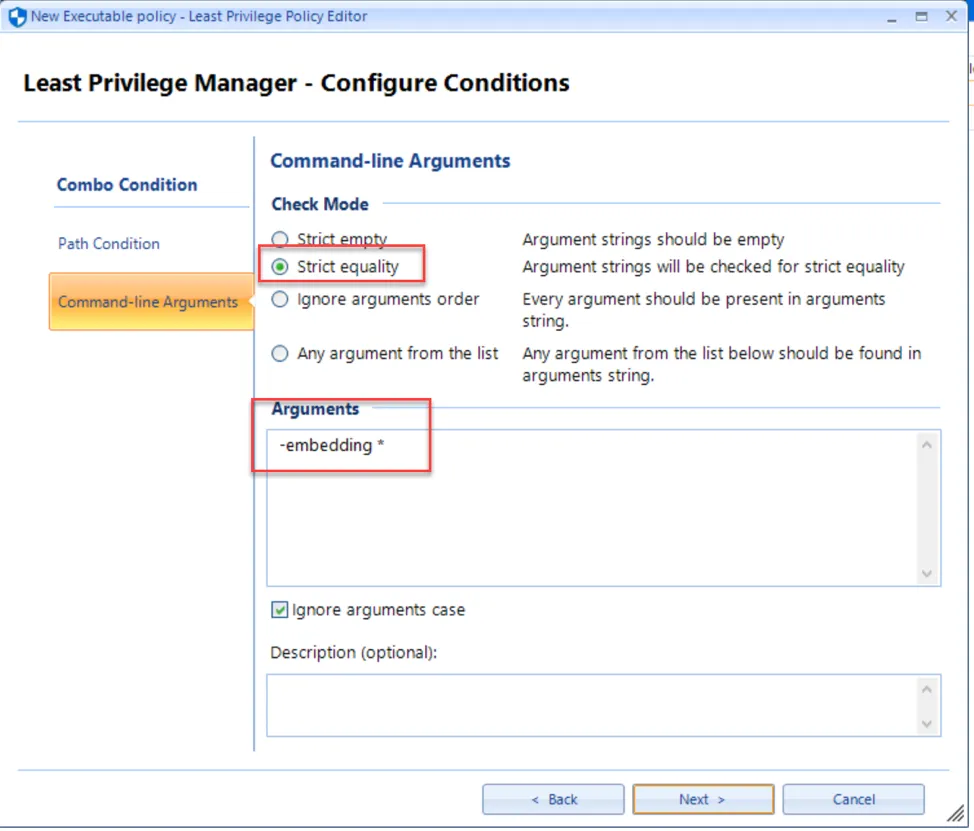This screenshot has width=974, height=831.
Task: Click the window resize grip corner
Action: (x=956, y=813)
